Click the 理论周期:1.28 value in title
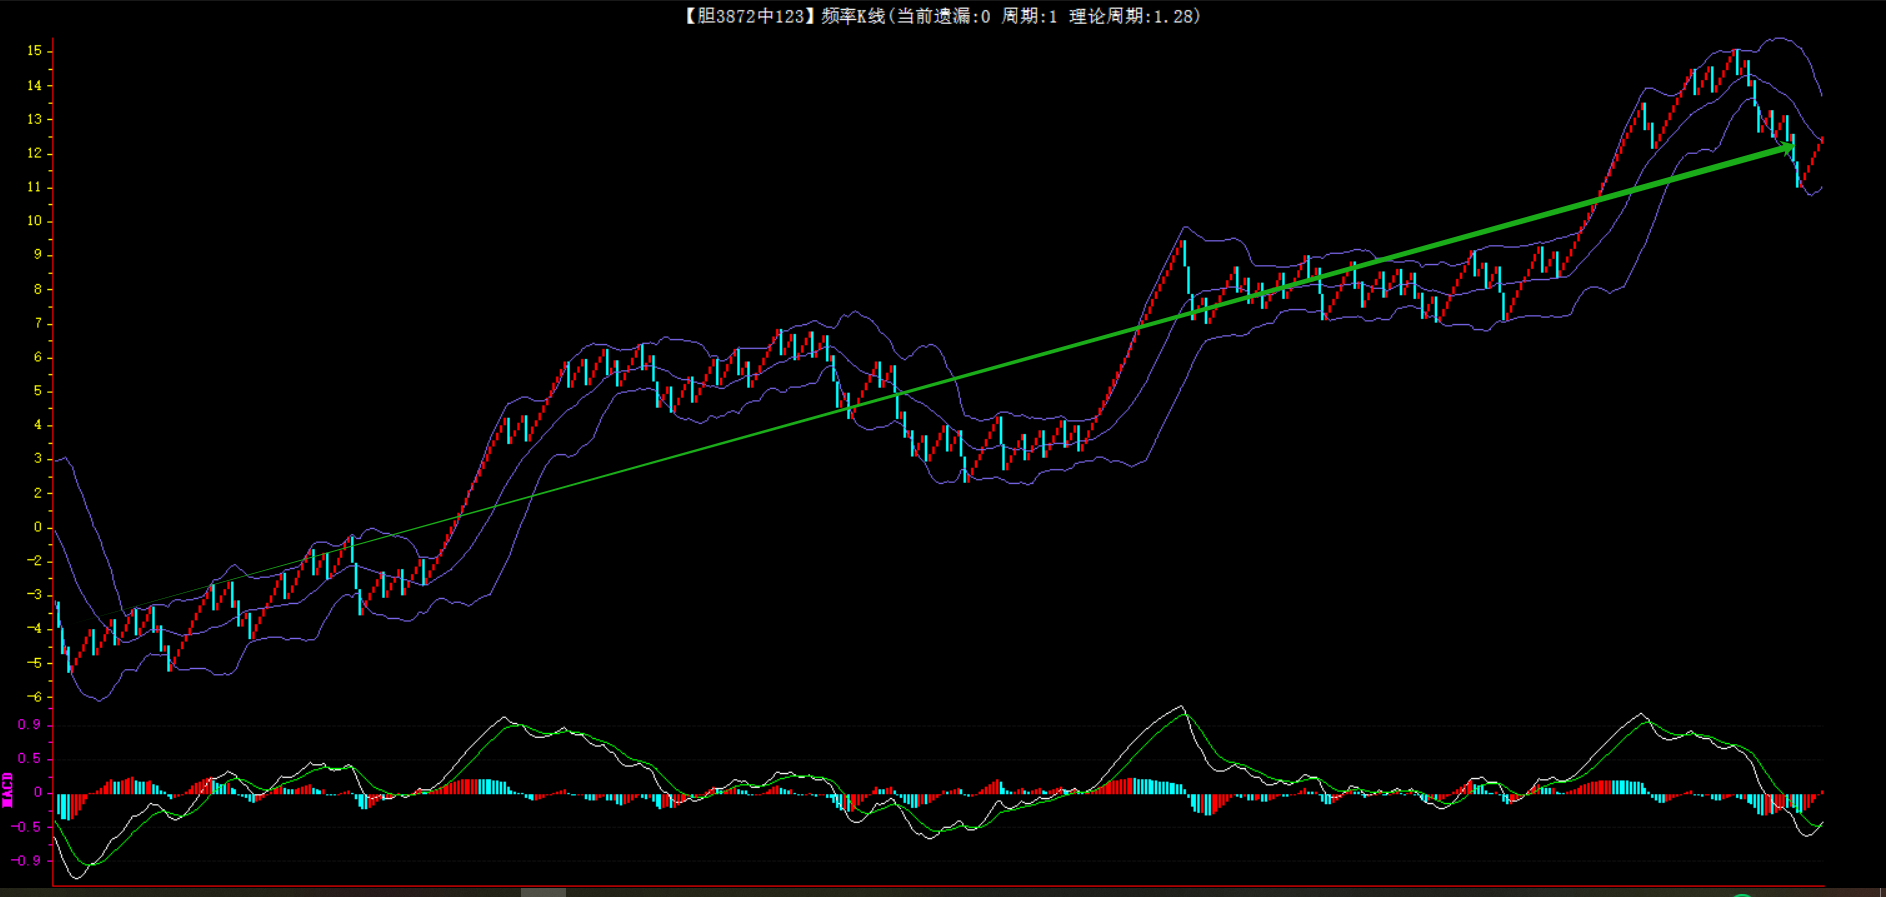Screen dimensions: 1886x897 point(1133,16)
